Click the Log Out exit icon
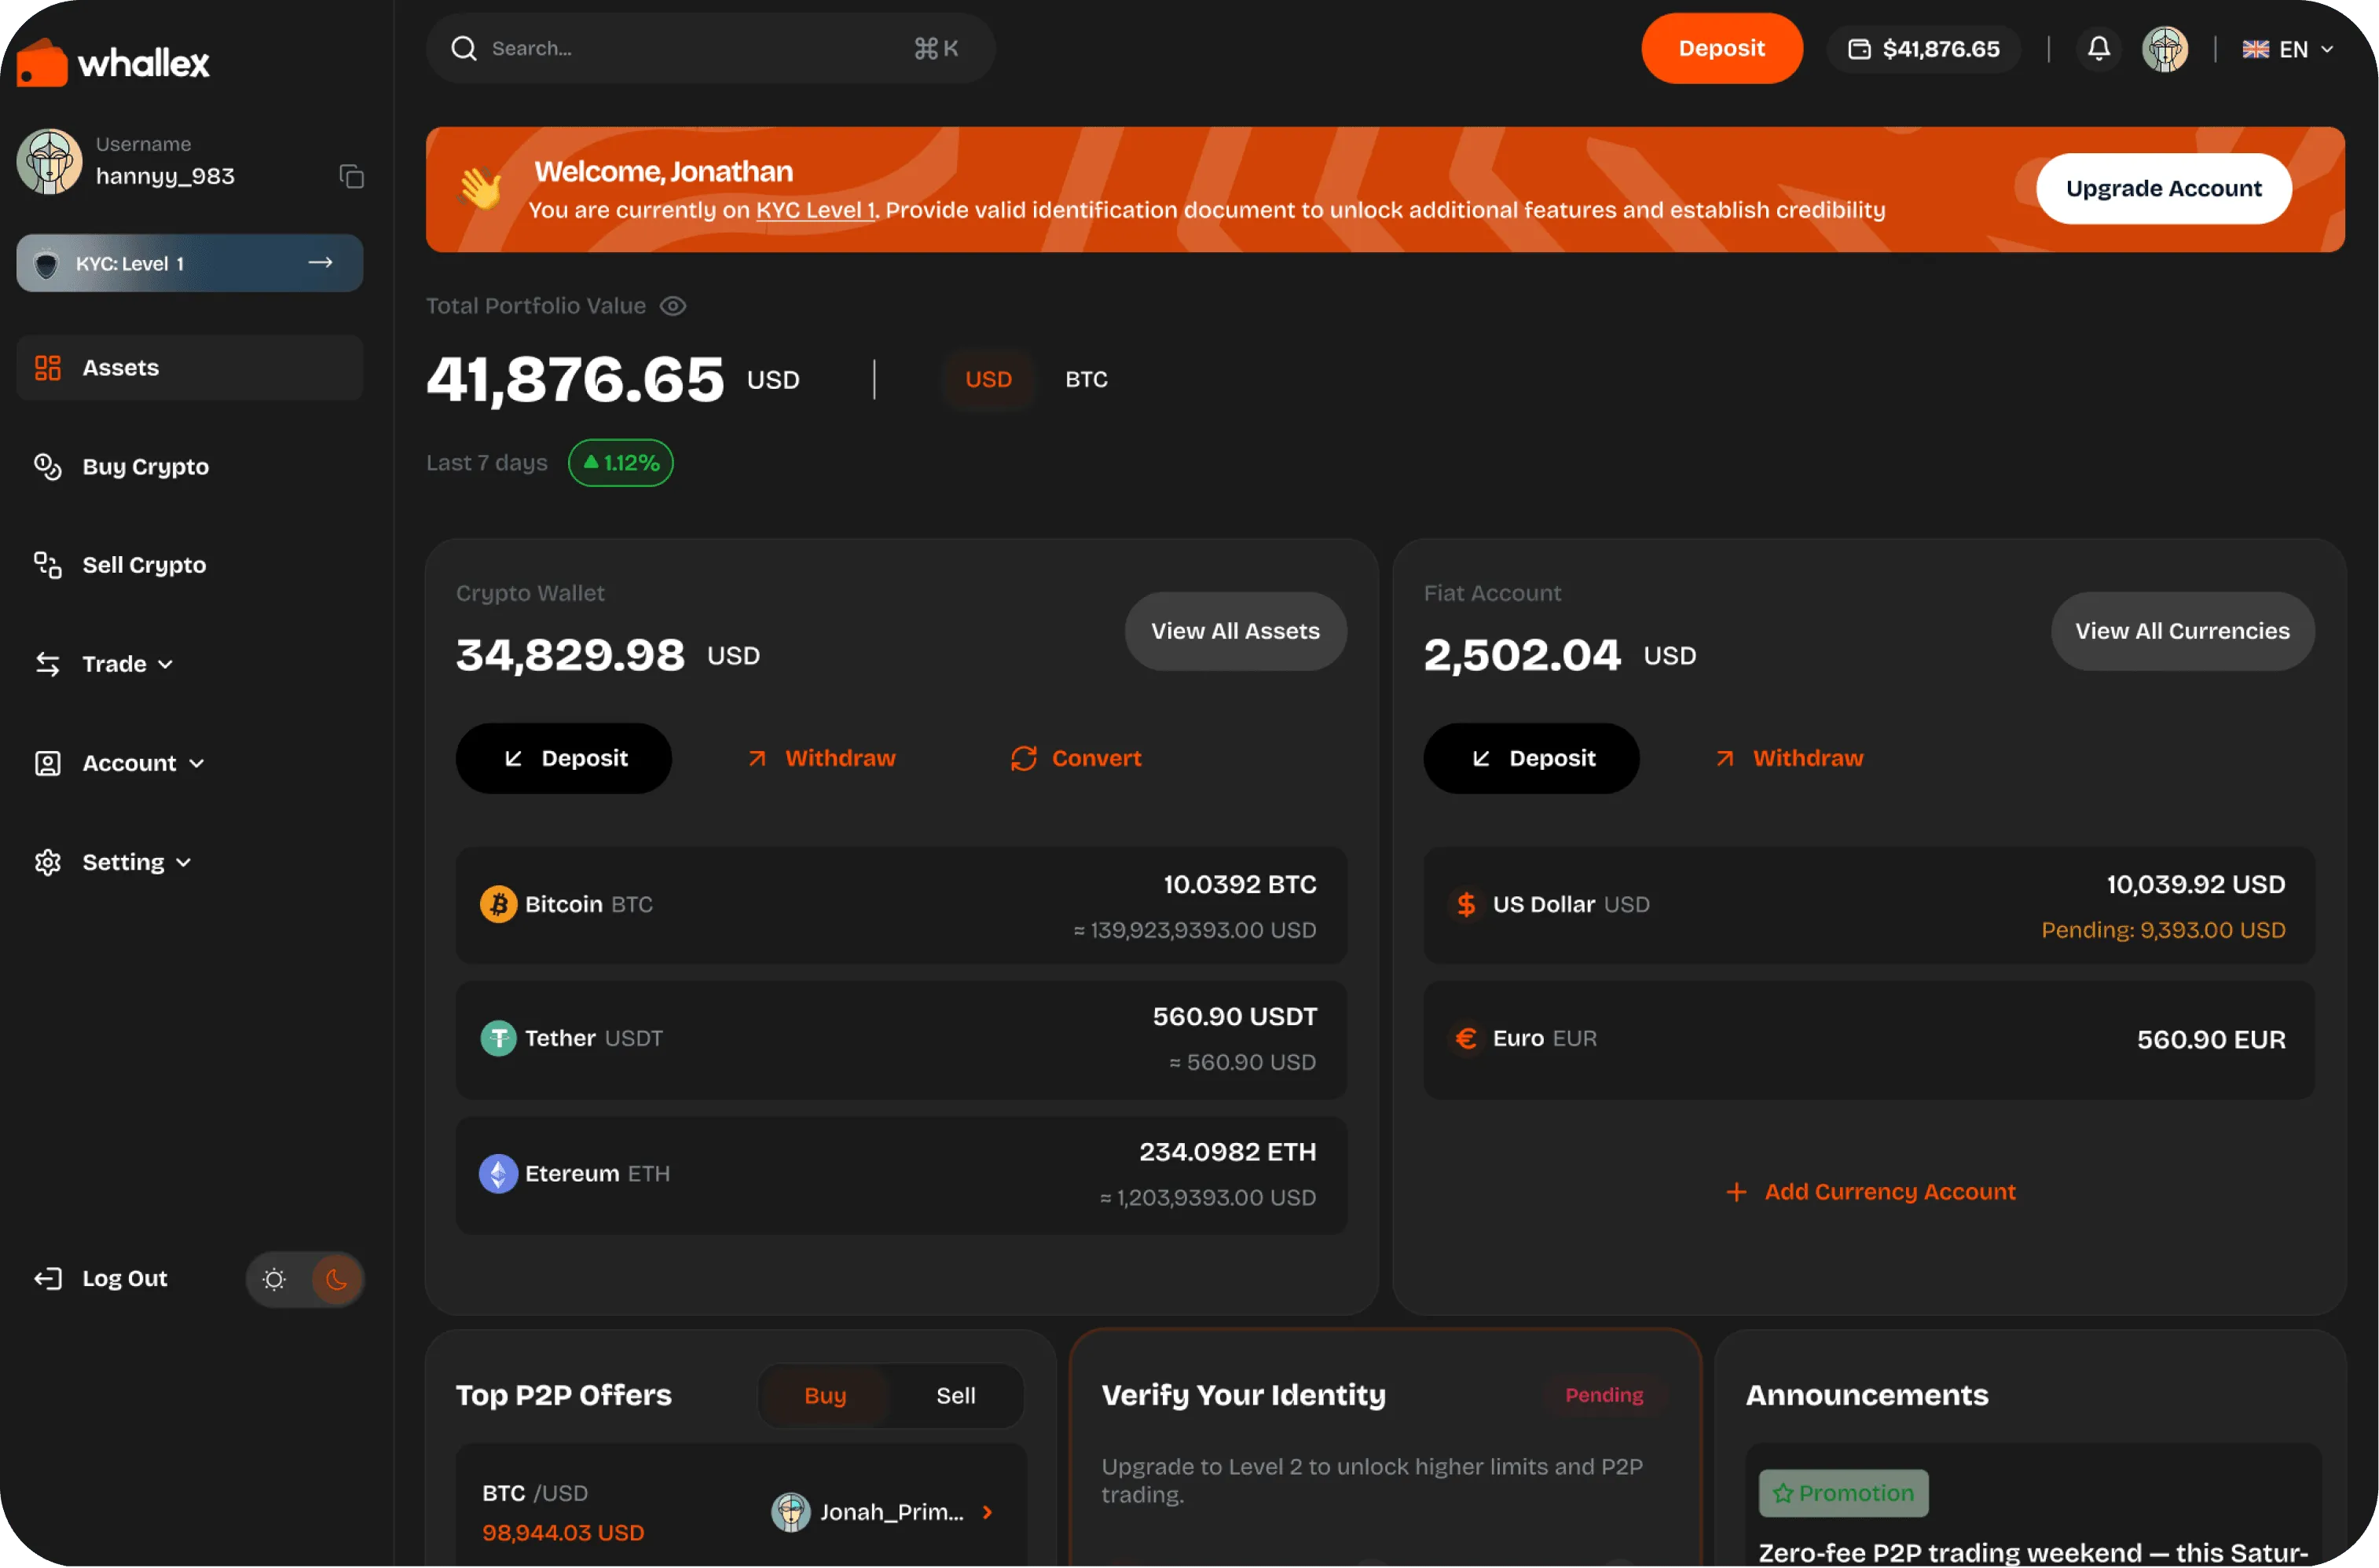The width and height of the screenshot is (2379, 1568). point(48,1278)
